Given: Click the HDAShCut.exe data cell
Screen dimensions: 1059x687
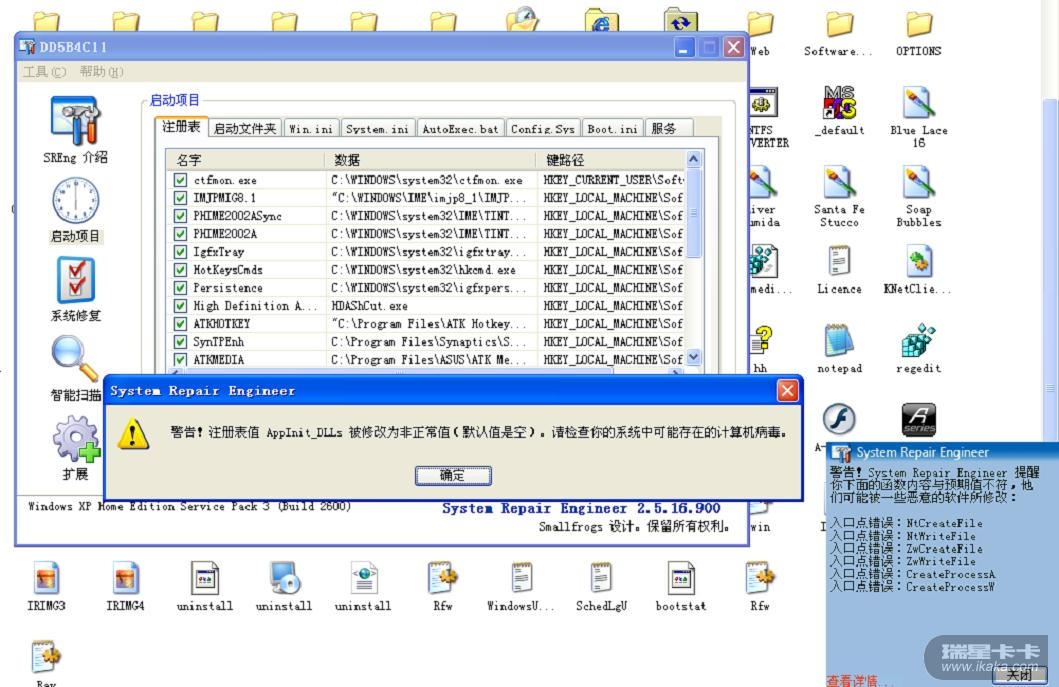Looking at the screenshot, I should tap(369, 306).
